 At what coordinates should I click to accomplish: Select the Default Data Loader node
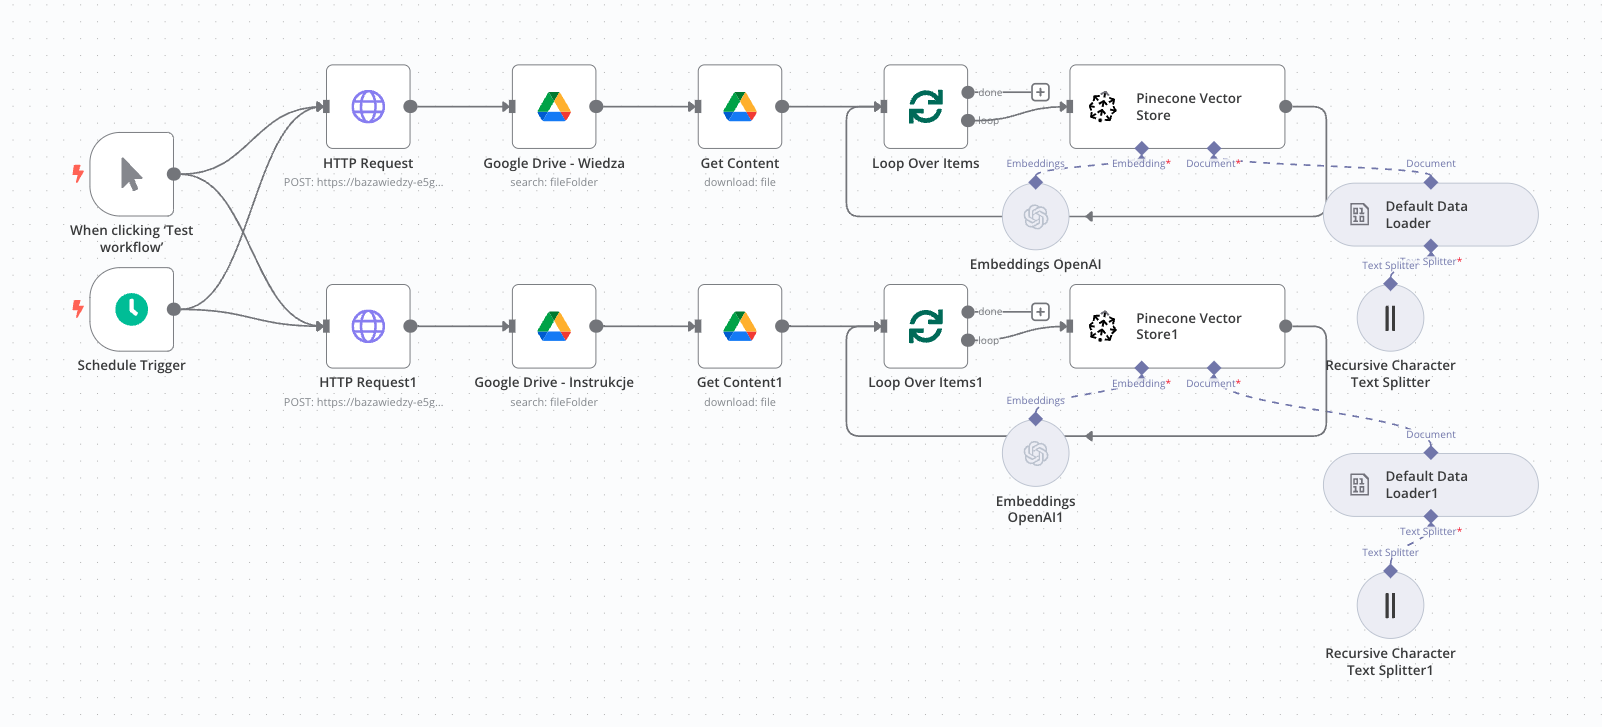[x=1431, y=214]
